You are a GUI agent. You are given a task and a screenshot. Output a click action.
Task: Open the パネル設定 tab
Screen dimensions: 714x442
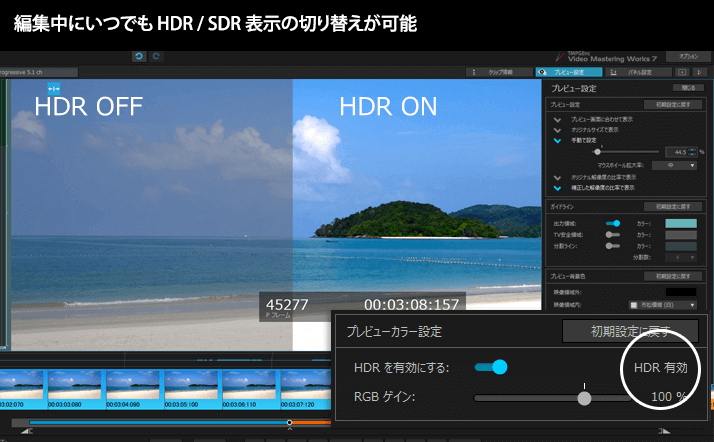pyautogui.click(x=638, y=72)
